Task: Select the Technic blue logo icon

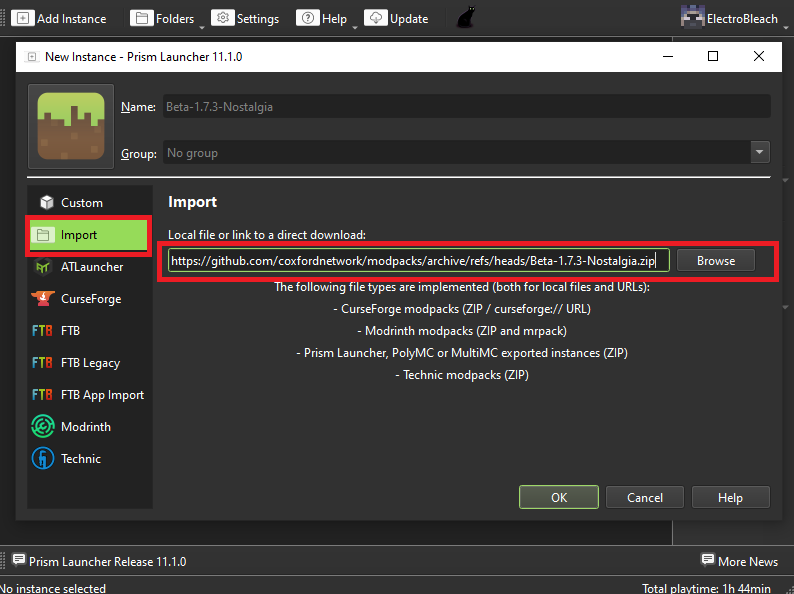Action: pyautogui.click(x=43, y=458)
